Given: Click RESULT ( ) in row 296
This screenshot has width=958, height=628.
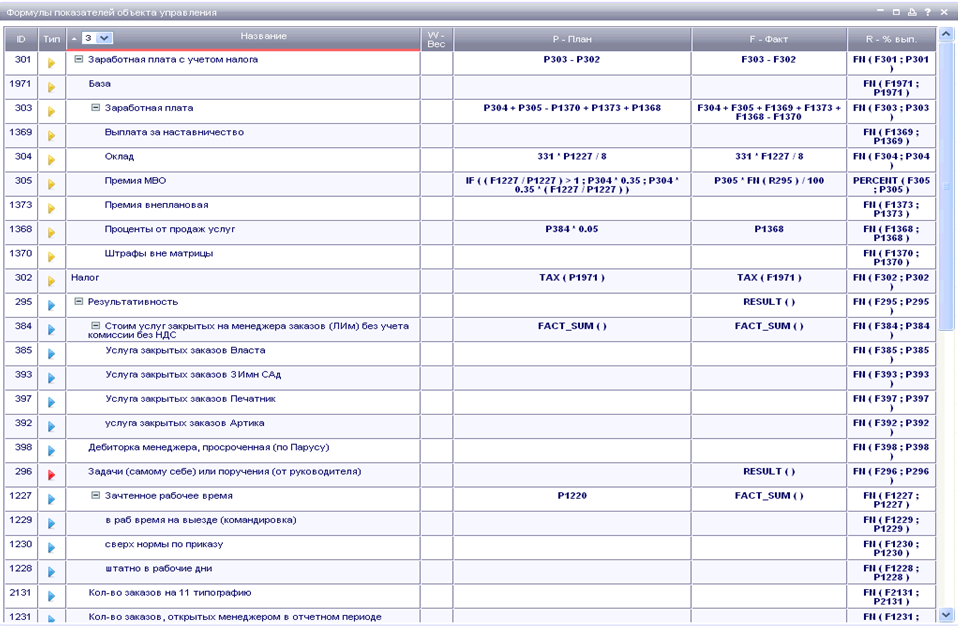Looking at the screenshot, I should pos(769,472).
